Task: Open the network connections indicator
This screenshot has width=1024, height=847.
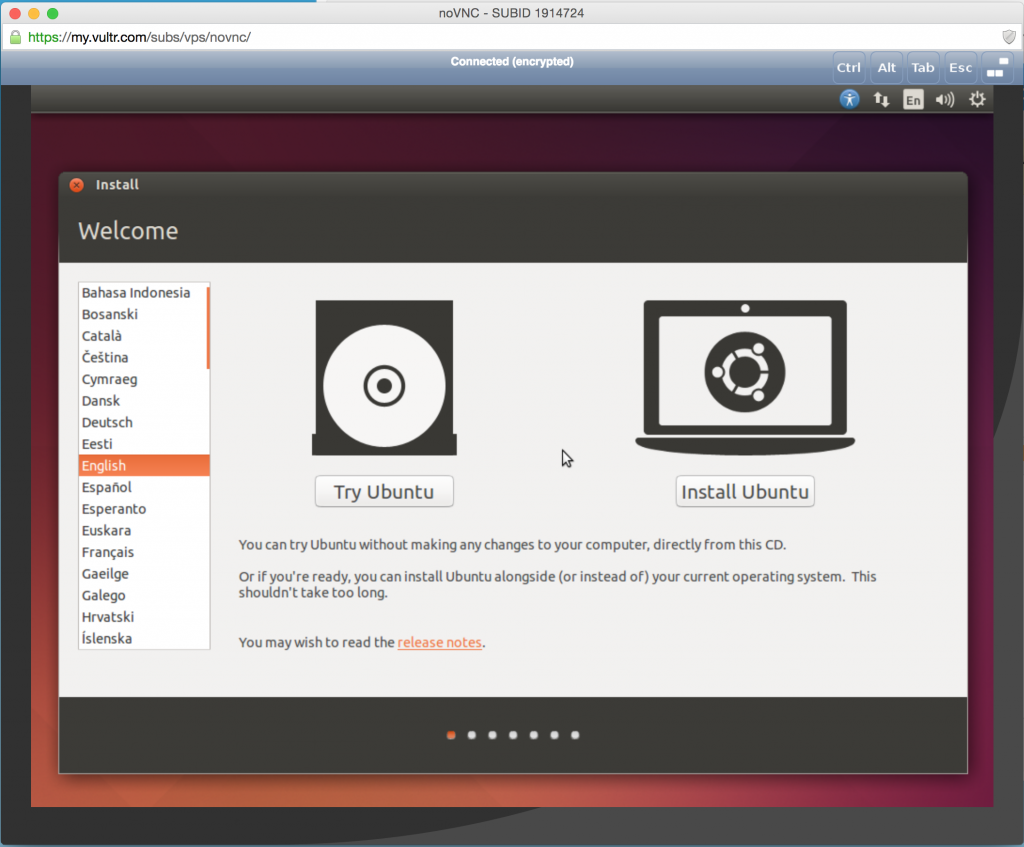Action: click(x=881, y=99)
